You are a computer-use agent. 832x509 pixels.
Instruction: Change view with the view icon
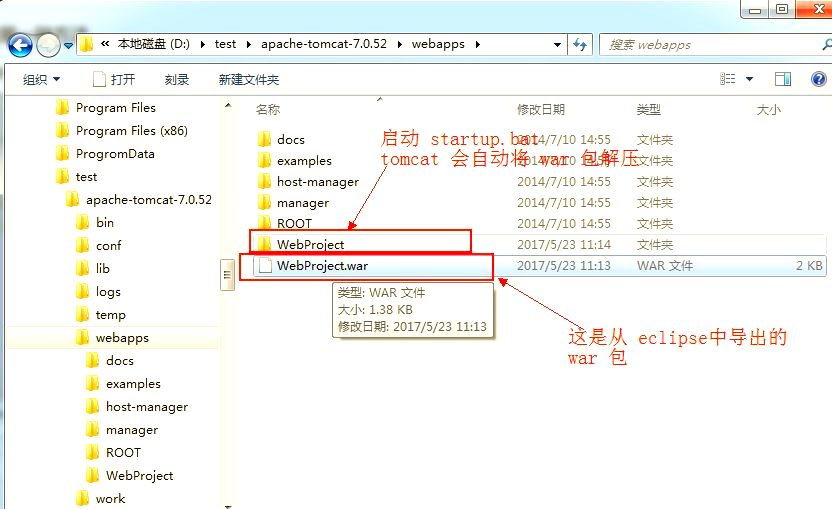coord(727,79)
